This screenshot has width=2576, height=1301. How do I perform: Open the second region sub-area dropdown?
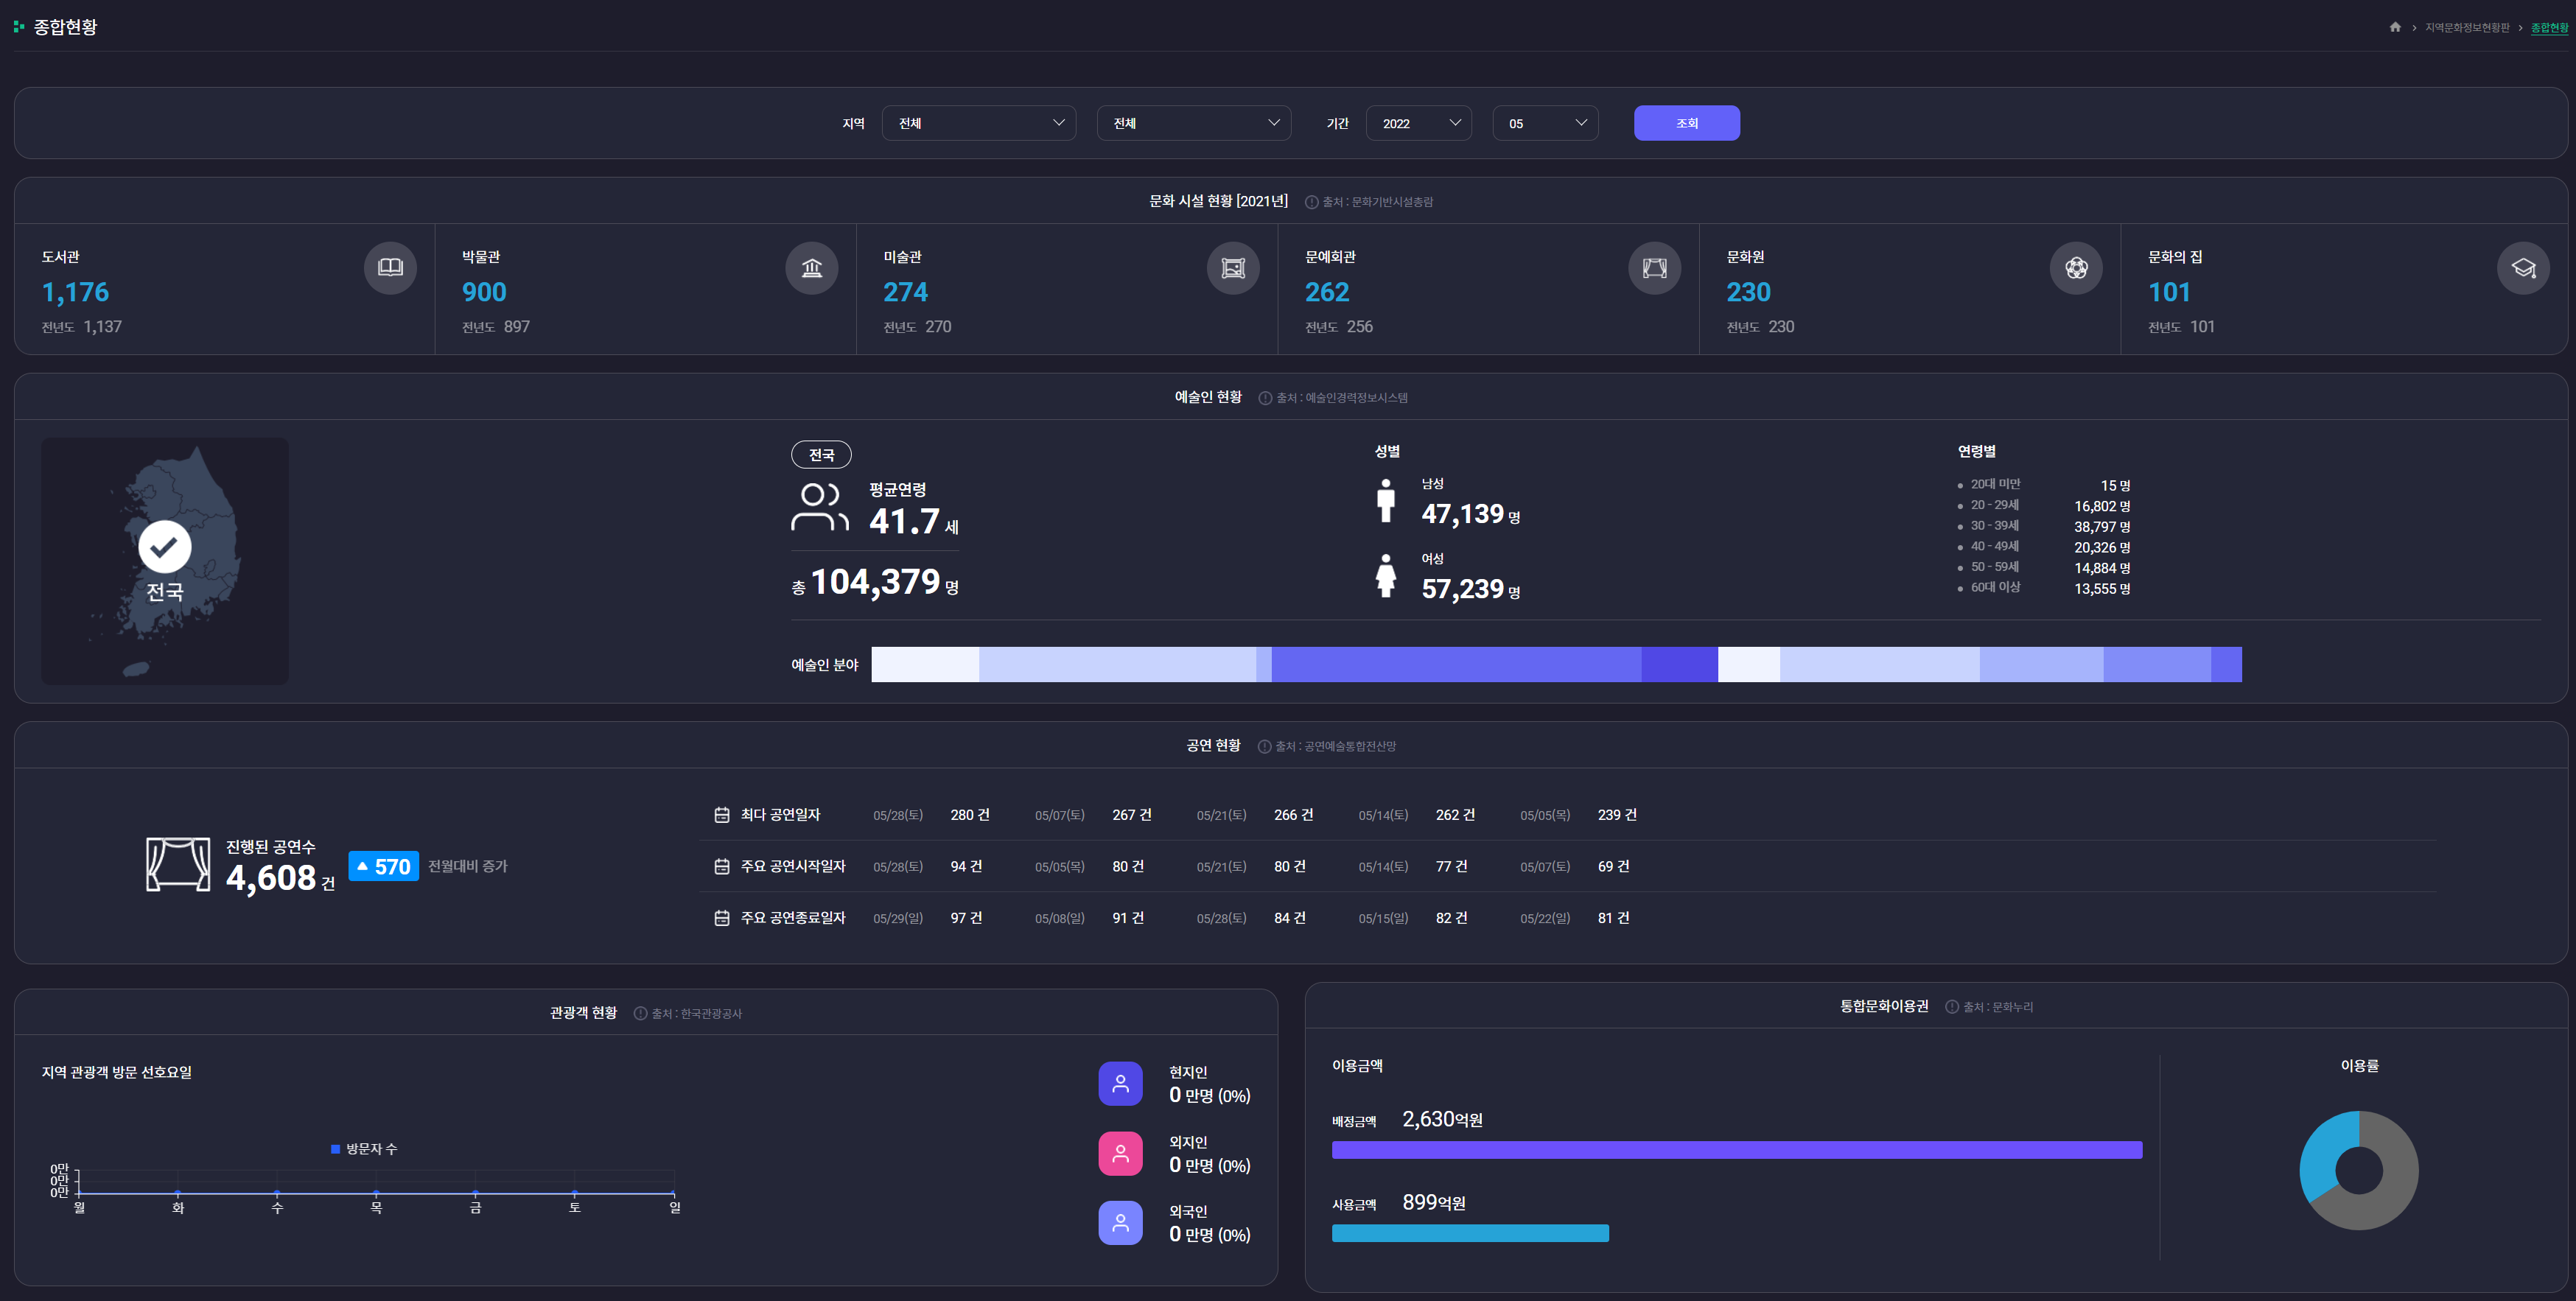click(1194, 123)
